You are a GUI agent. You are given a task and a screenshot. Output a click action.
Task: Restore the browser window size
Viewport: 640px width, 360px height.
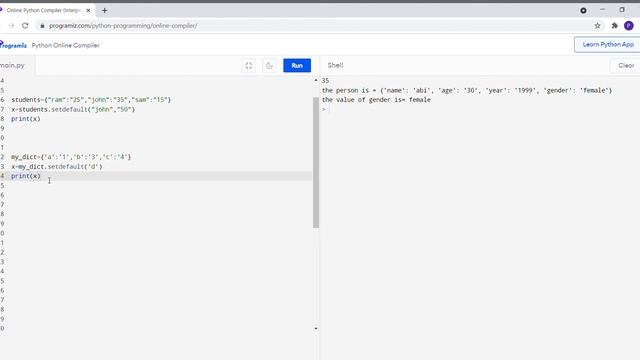[x=622, y=10]
